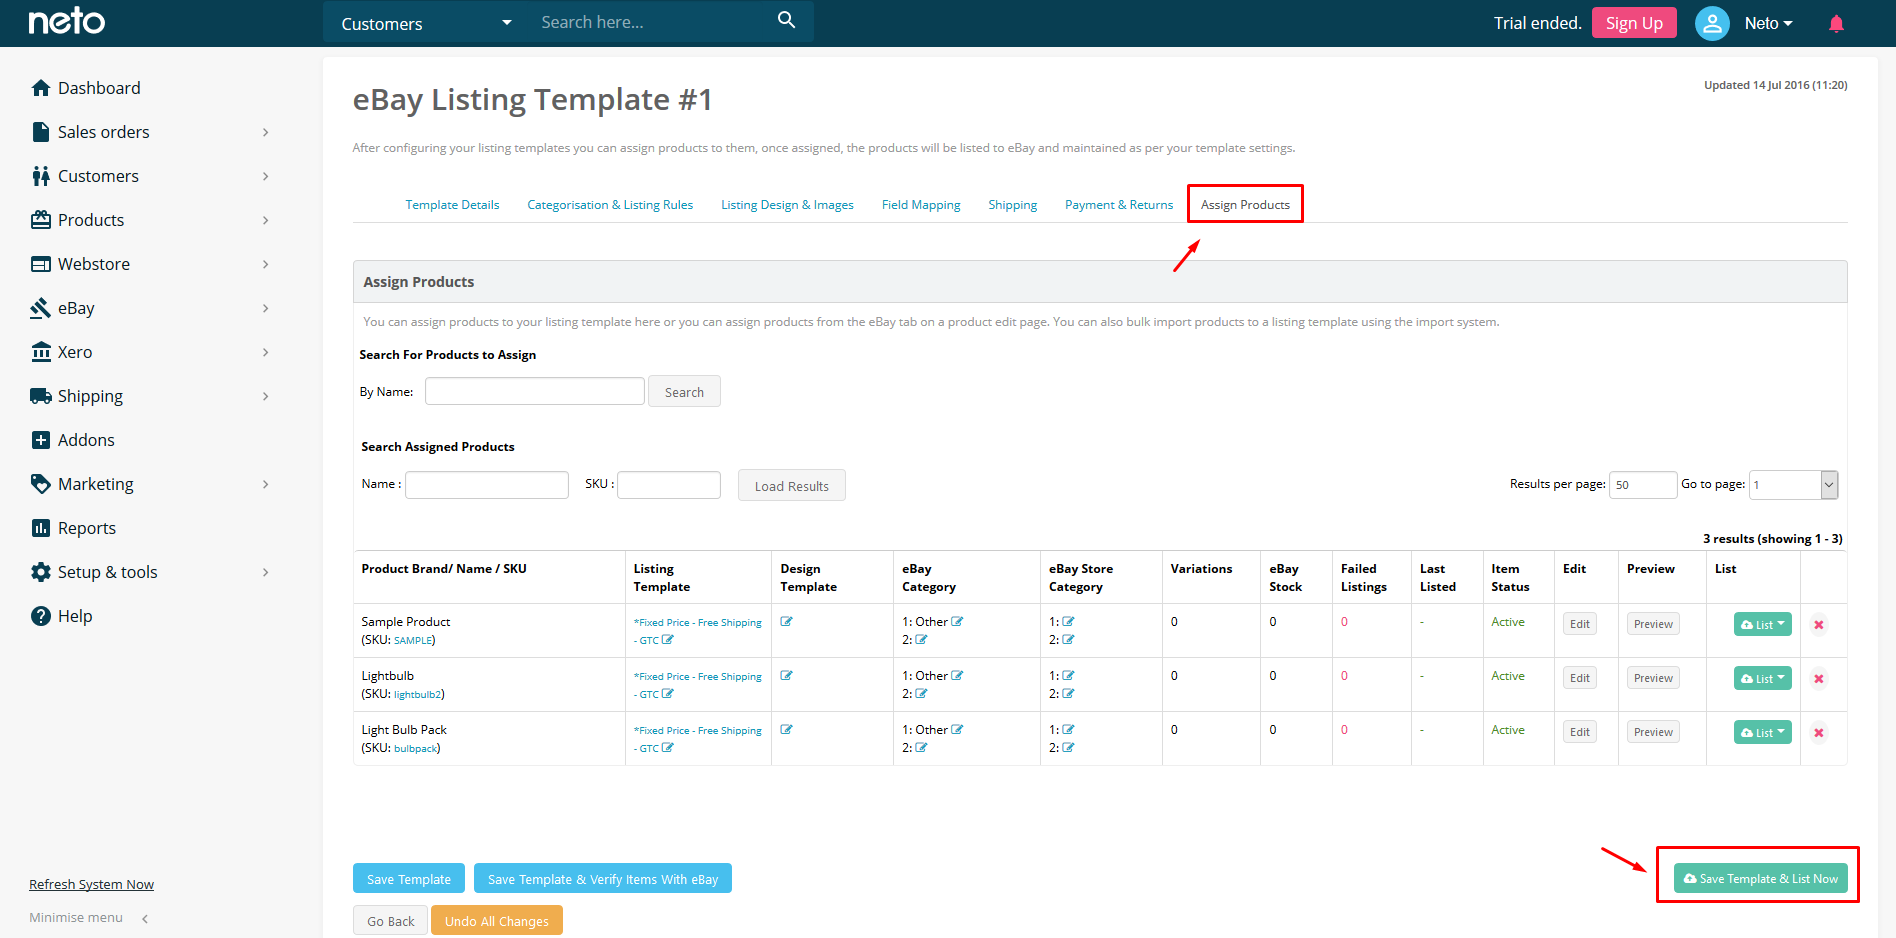Open the Shipping tab

click(1012, 205)
